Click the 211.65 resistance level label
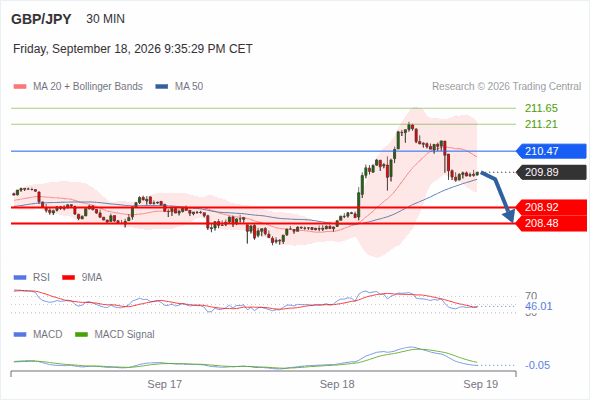The height and width of the screenshot is (400, 590). [541, 108]
